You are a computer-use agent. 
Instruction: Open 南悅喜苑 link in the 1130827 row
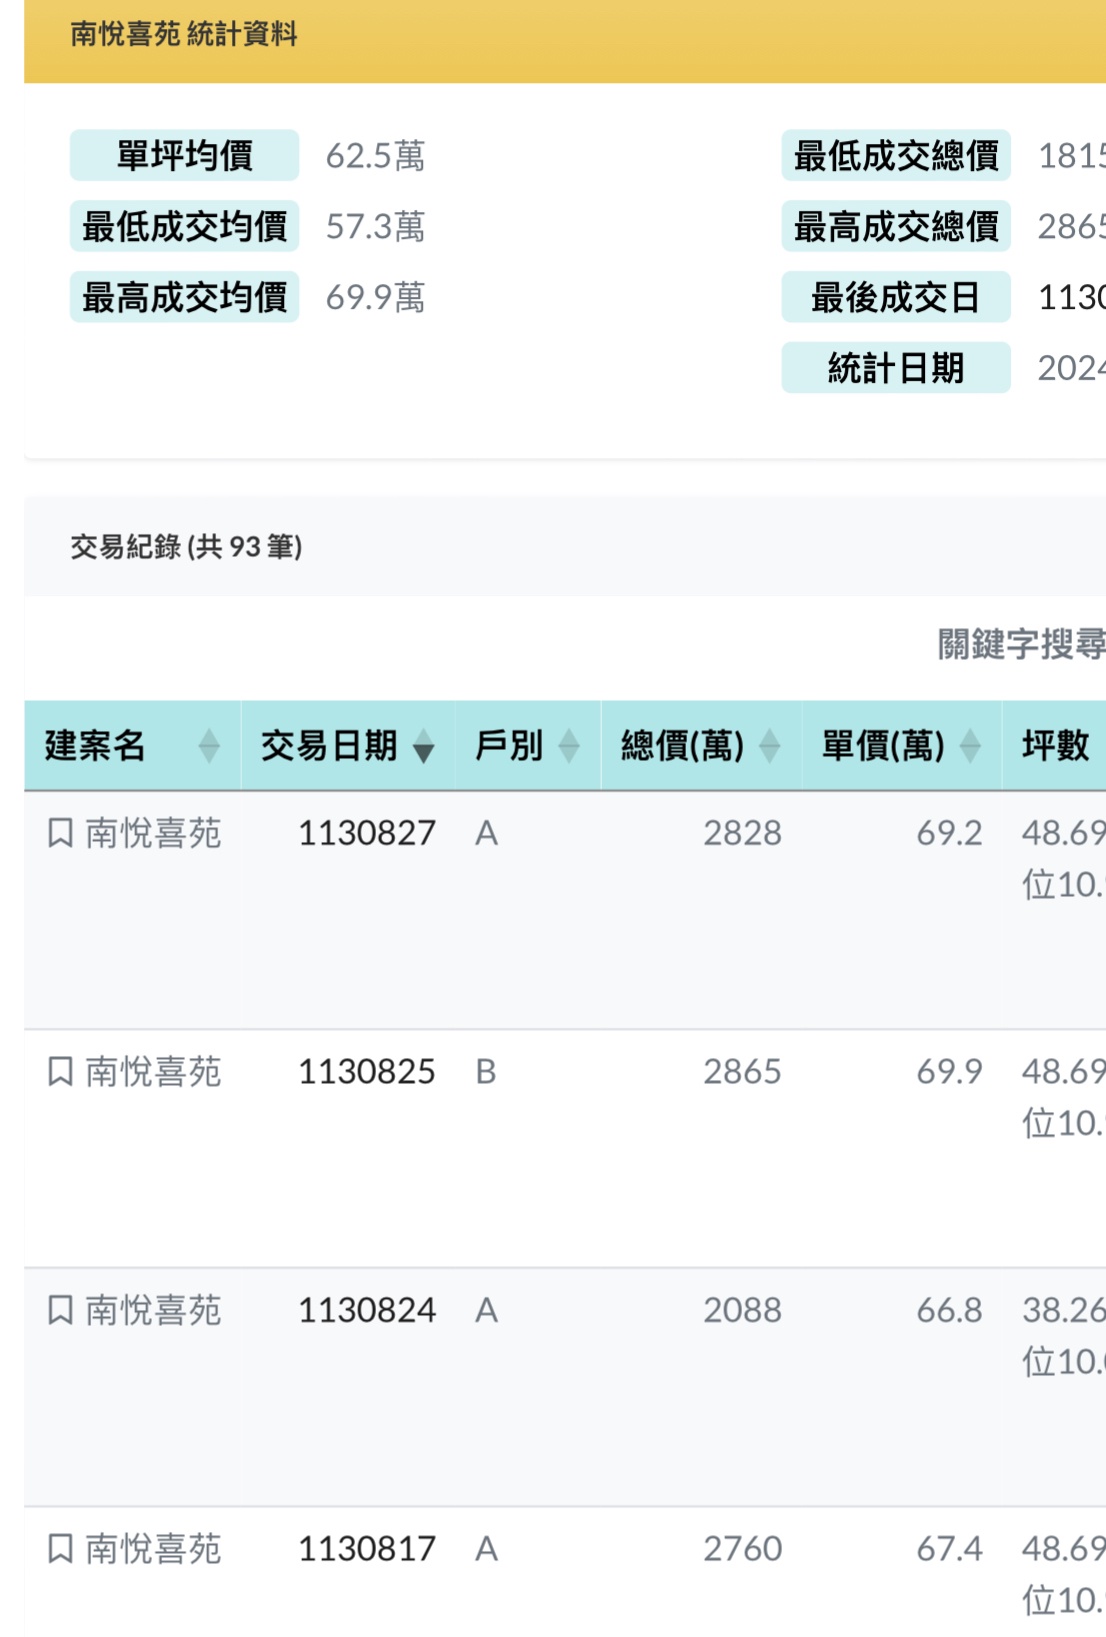[x=153, y=833]
